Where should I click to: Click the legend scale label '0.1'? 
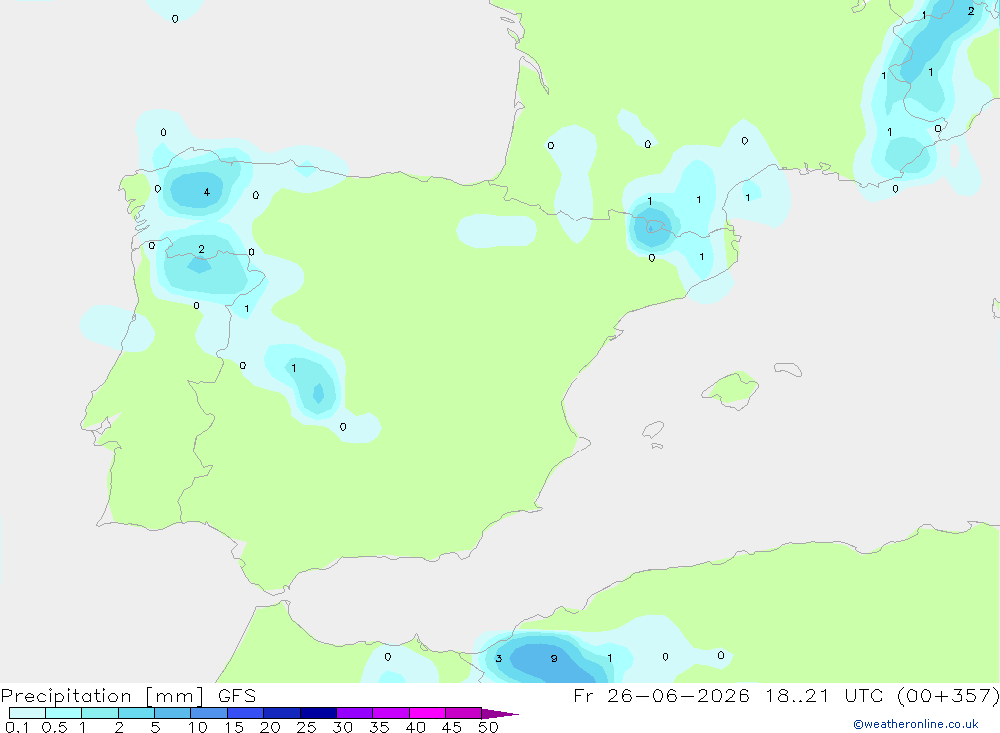[x=17, y=727]
